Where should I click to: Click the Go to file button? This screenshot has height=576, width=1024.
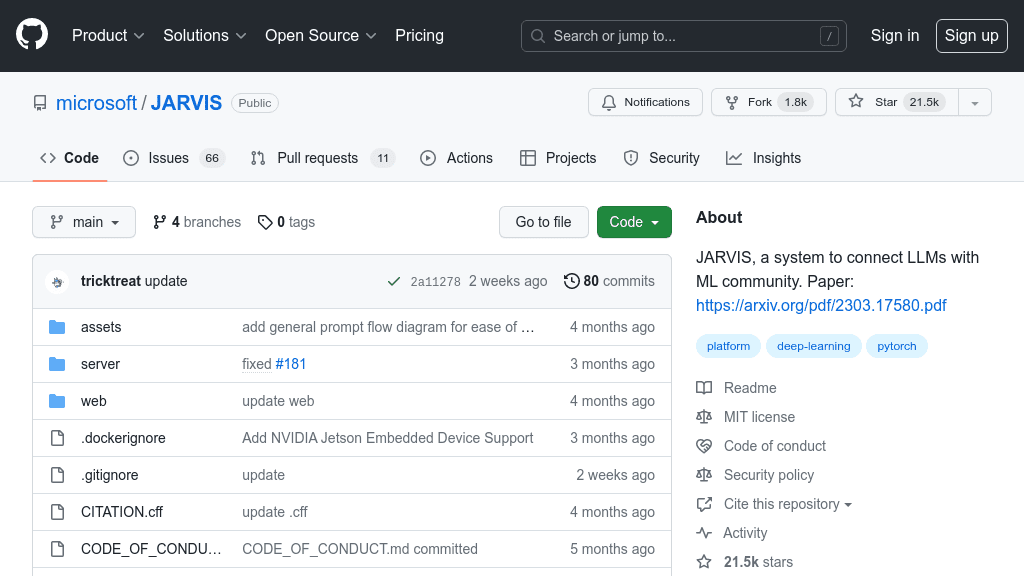pyautogui.click(x=543, y=222)
